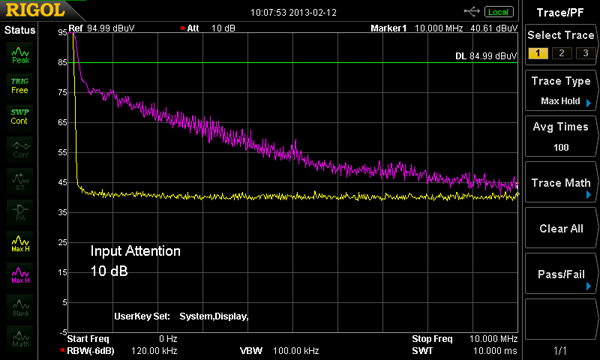The width and height of the screenshot is (600, 360).
Task: Click the dimmed Blank trace icon
Action: (x=20, y=308)
